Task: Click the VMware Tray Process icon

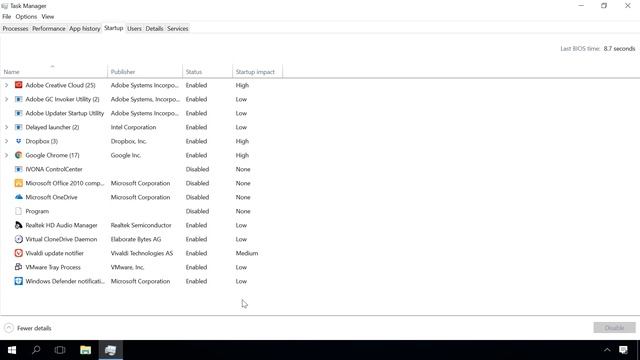Action: pos(18,267)
